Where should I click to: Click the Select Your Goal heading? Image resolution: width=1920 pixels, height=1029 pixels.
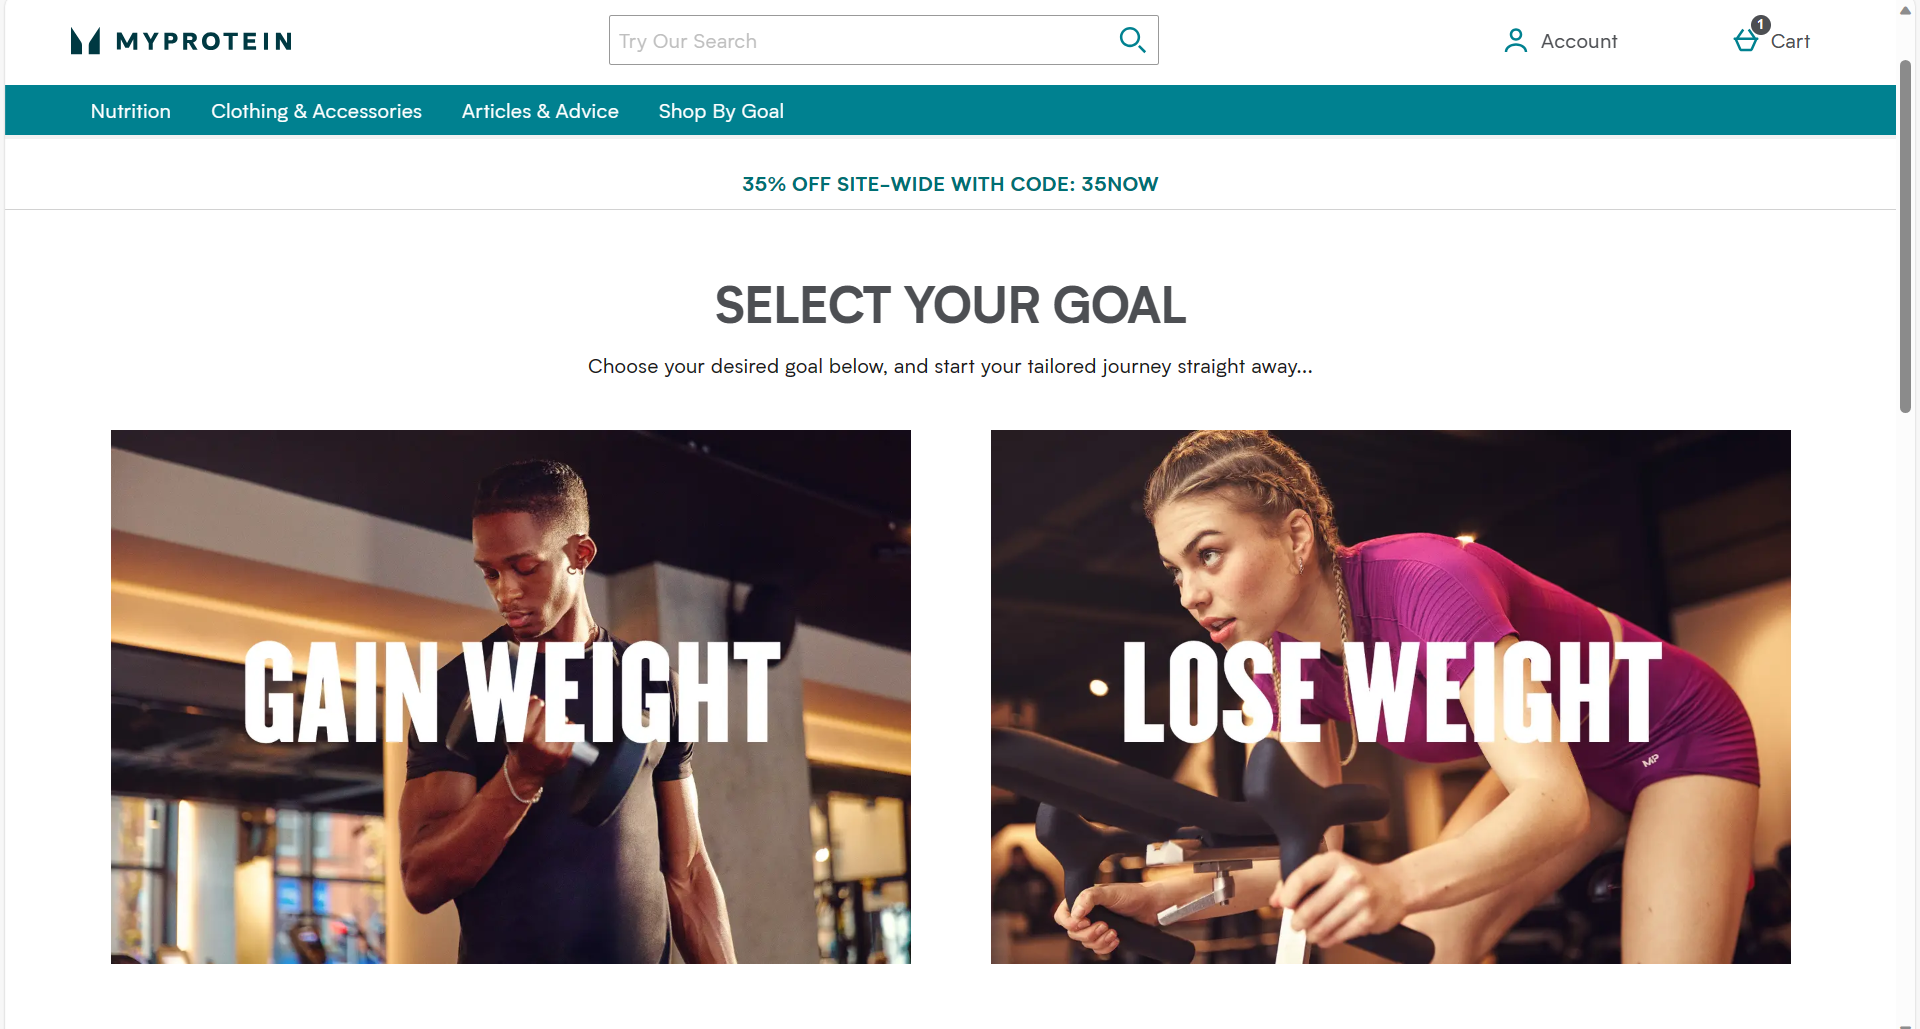pyautogui.click(x=950, y=305)
